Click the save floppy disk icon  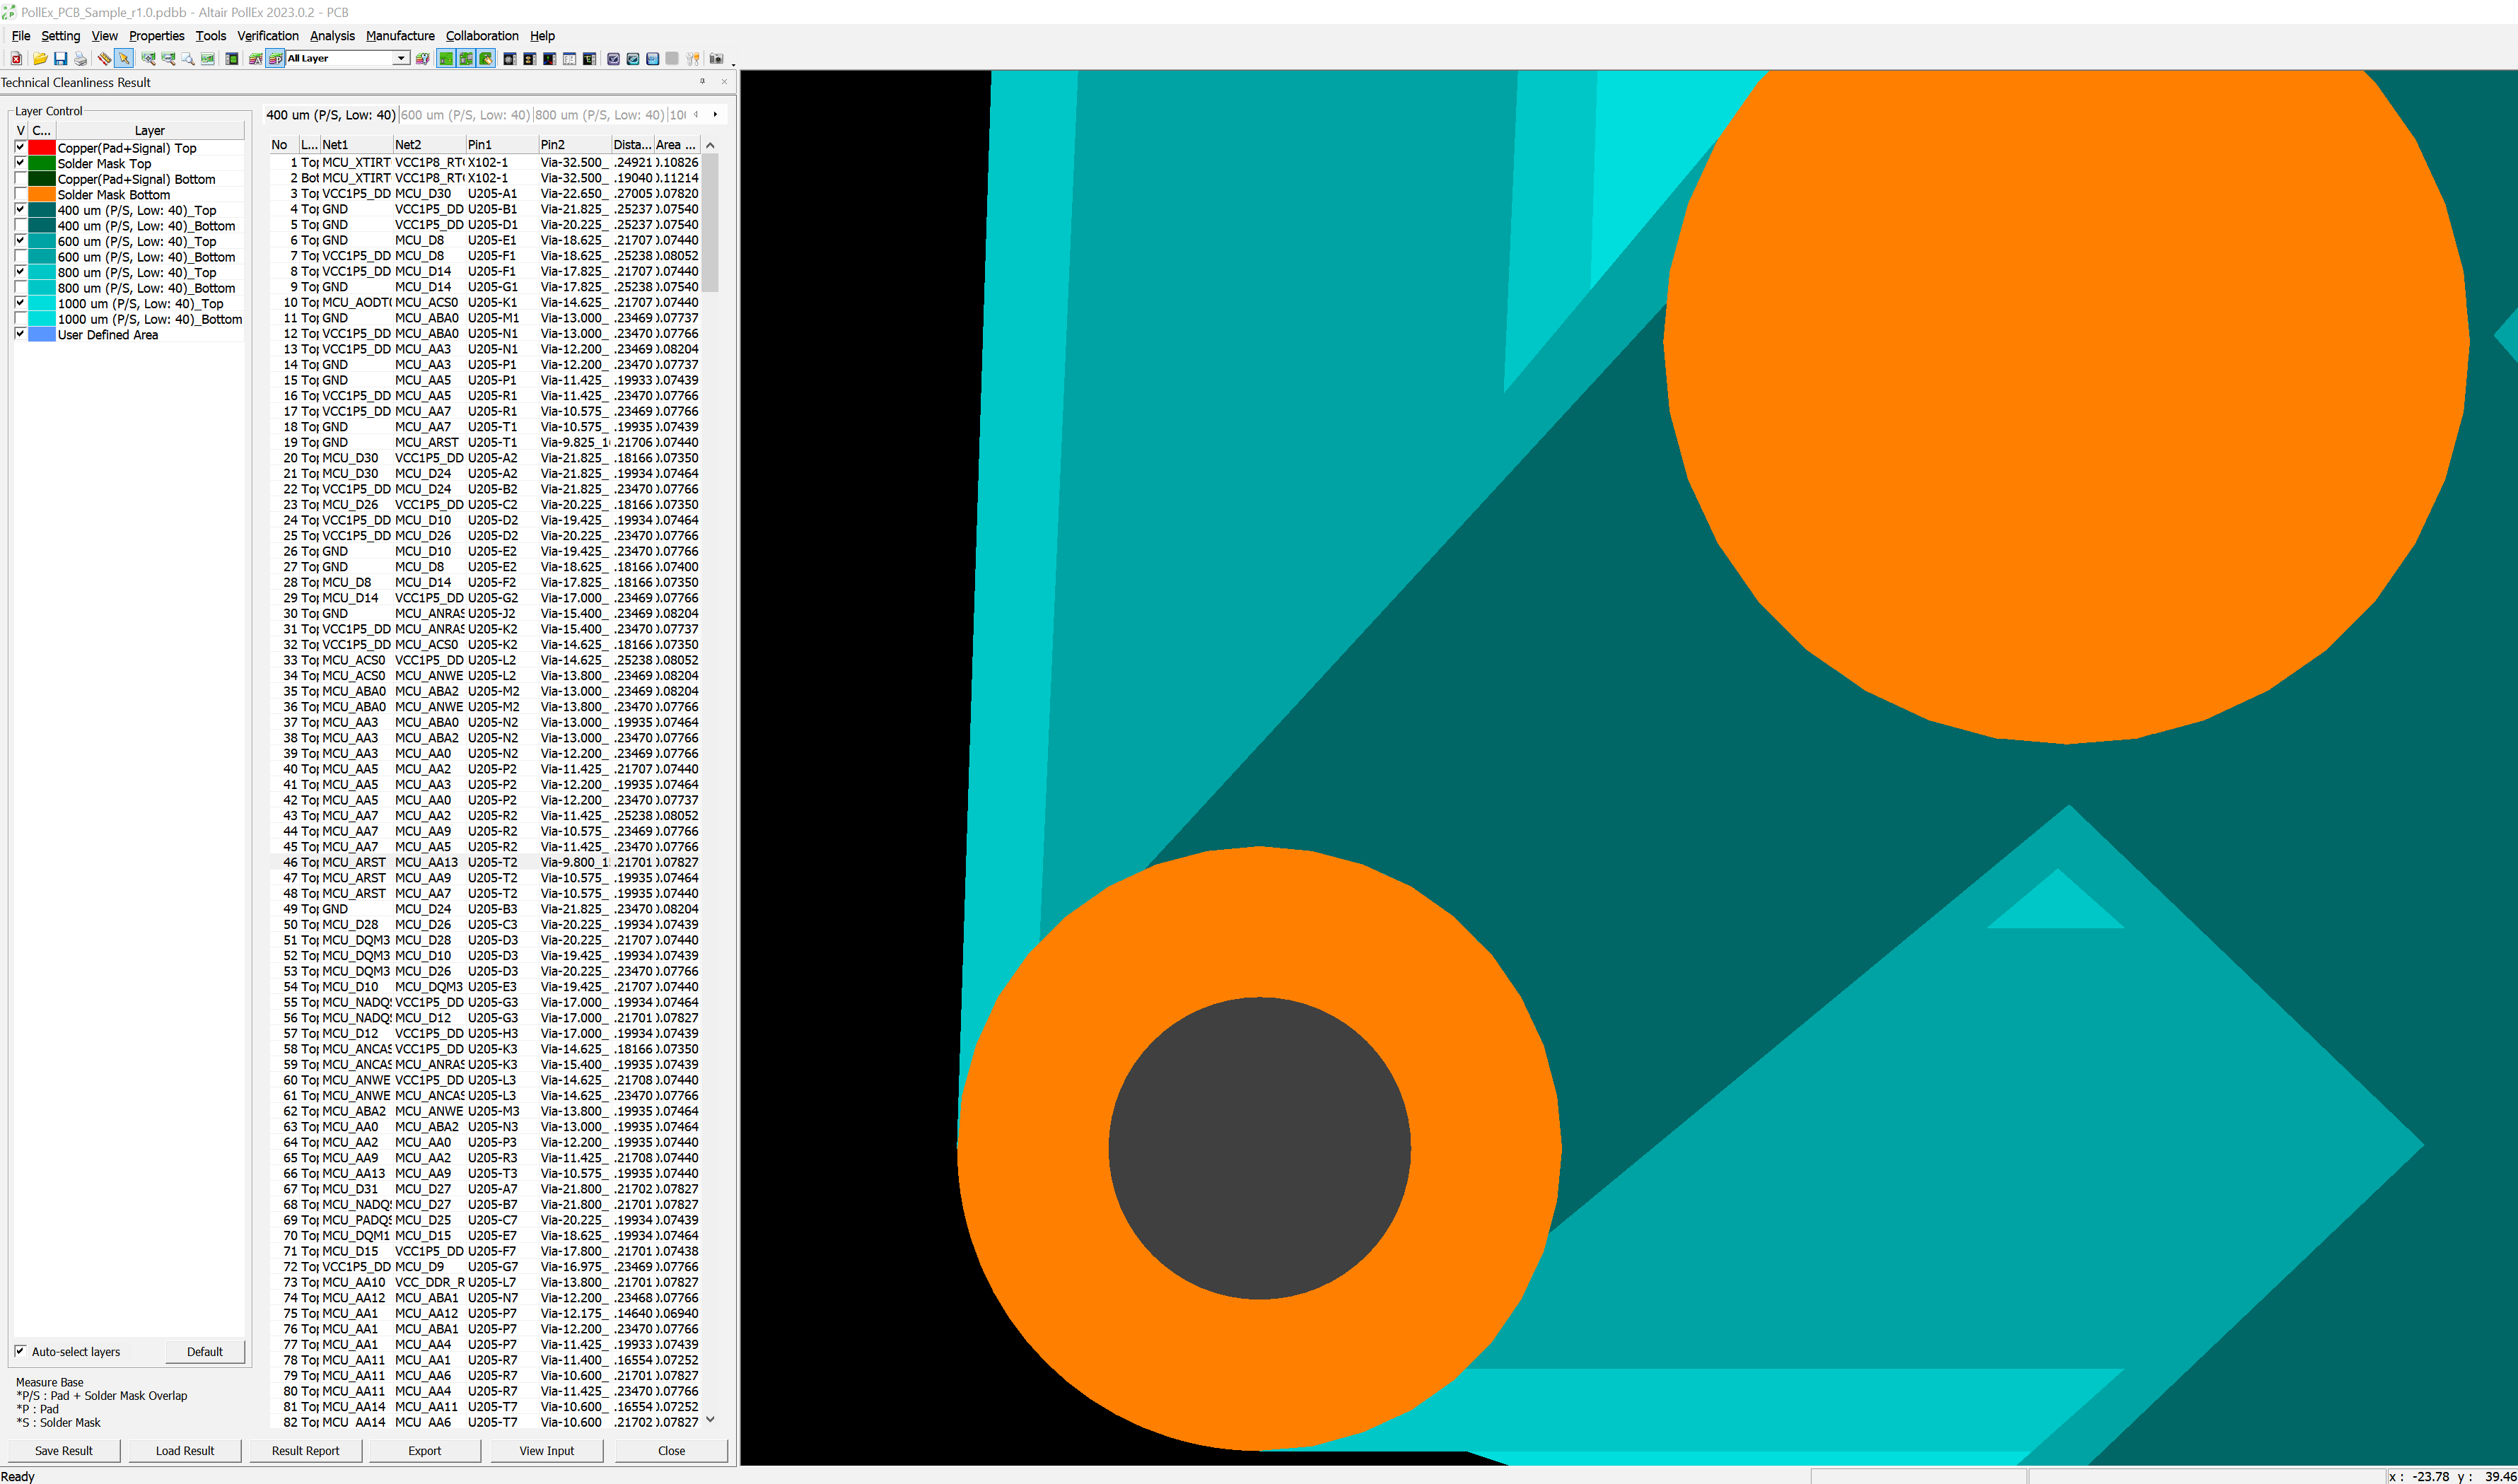coord(60,59)
